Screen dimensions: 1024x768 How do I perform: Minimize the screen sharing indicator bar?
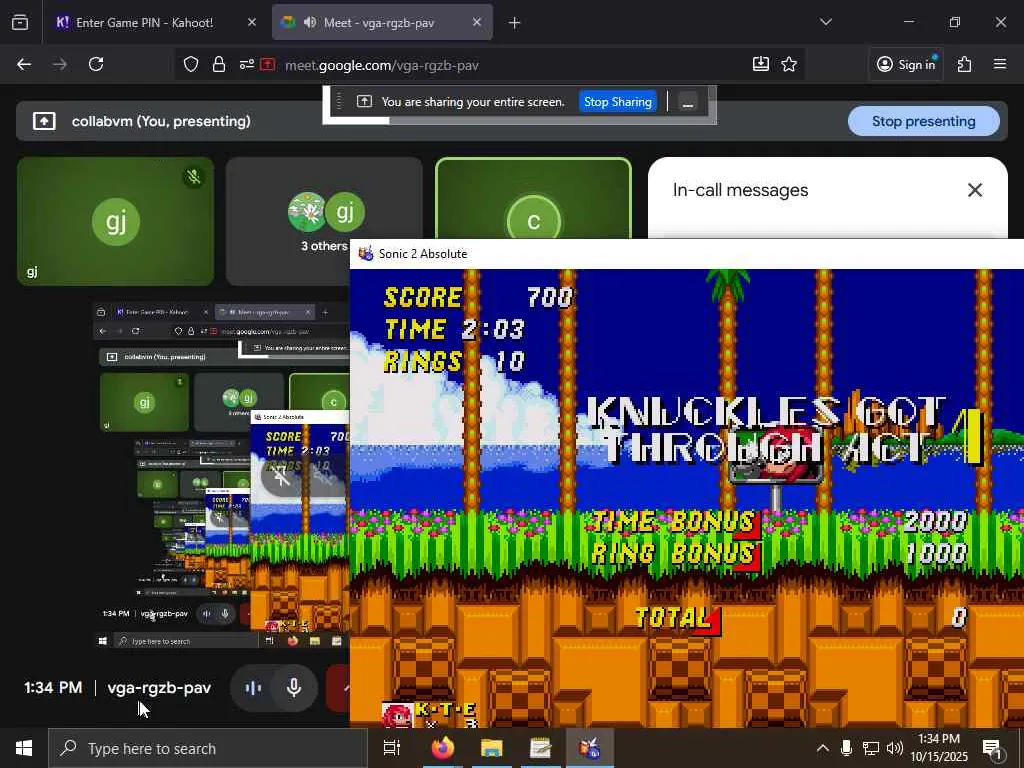click(x=687, y=103)
